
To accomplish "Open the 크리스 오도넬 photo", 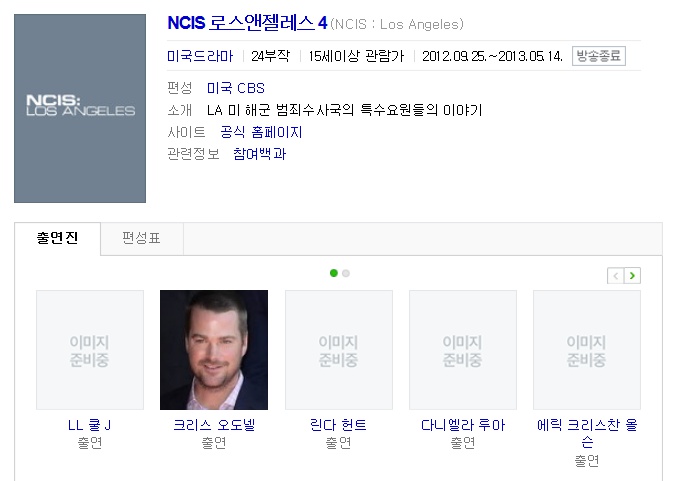I will (214, 350).
